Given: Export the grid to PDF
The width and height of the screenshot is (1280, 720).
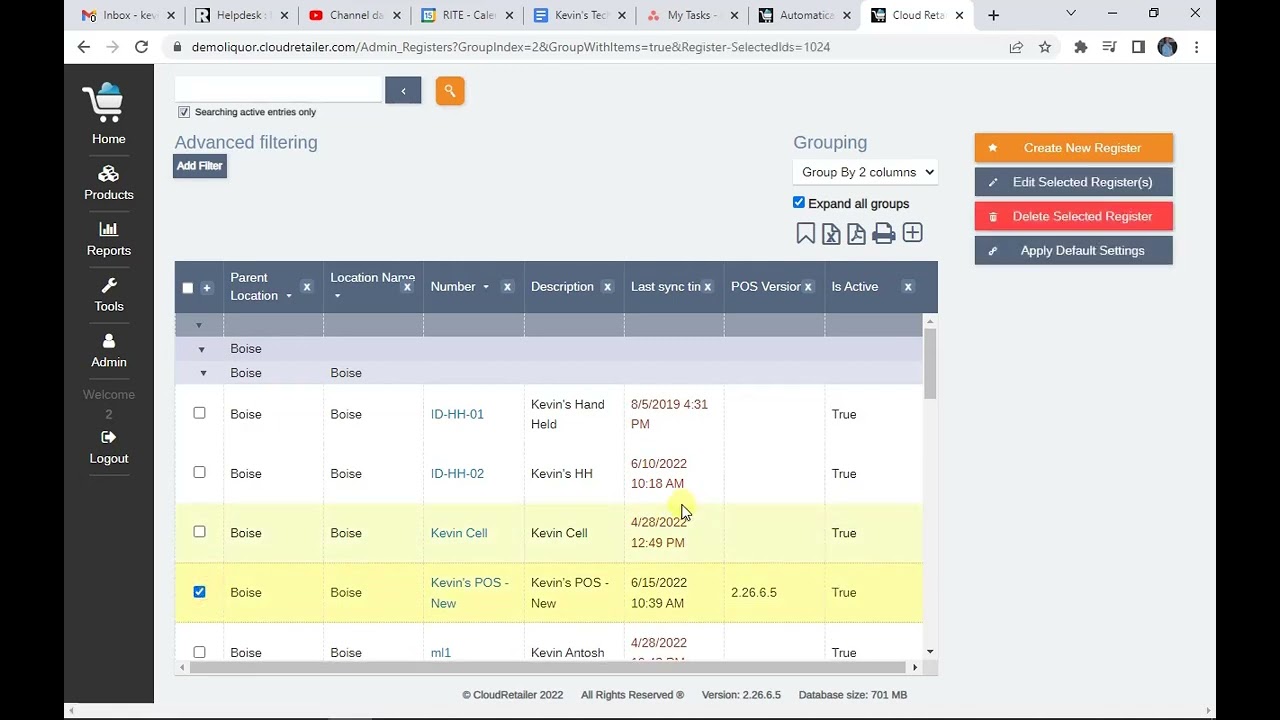Looking at the screenshot, I should tap(856, 234).
